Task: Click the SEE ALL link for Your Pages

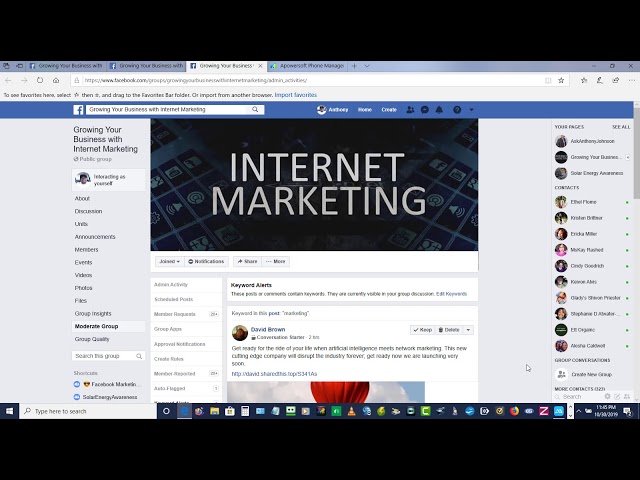Action: tap(621, 127)
